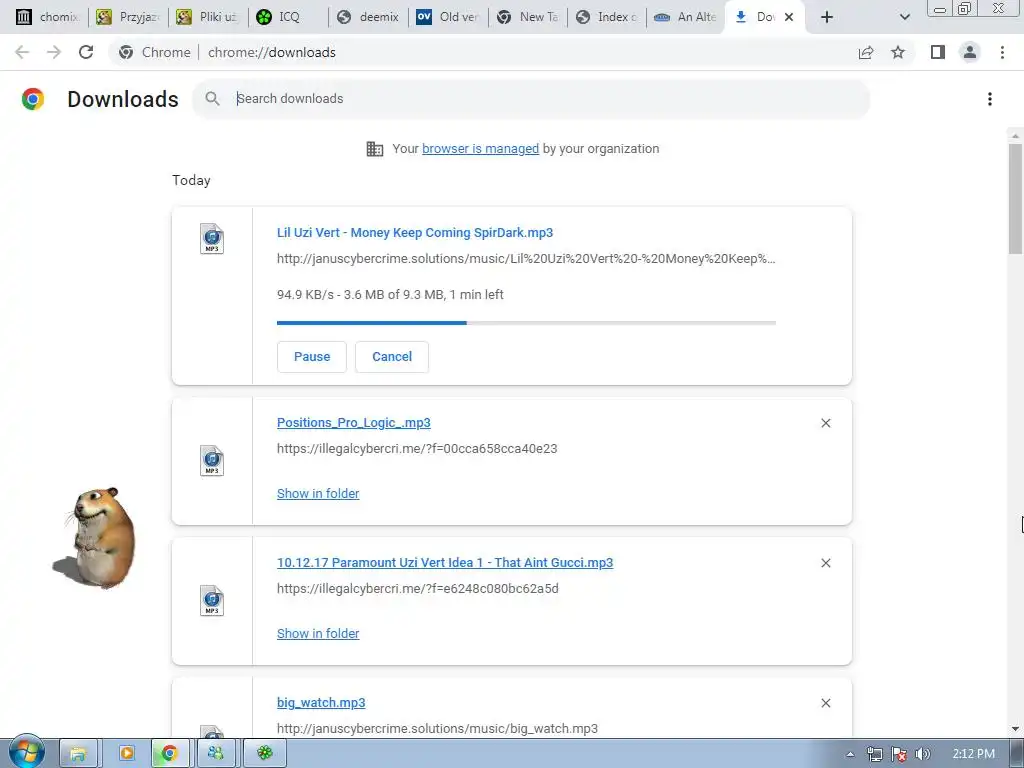This screenshot has width=1024, height=768.
Task: Click the search magnifier icon in downloads
Action: 212,99
